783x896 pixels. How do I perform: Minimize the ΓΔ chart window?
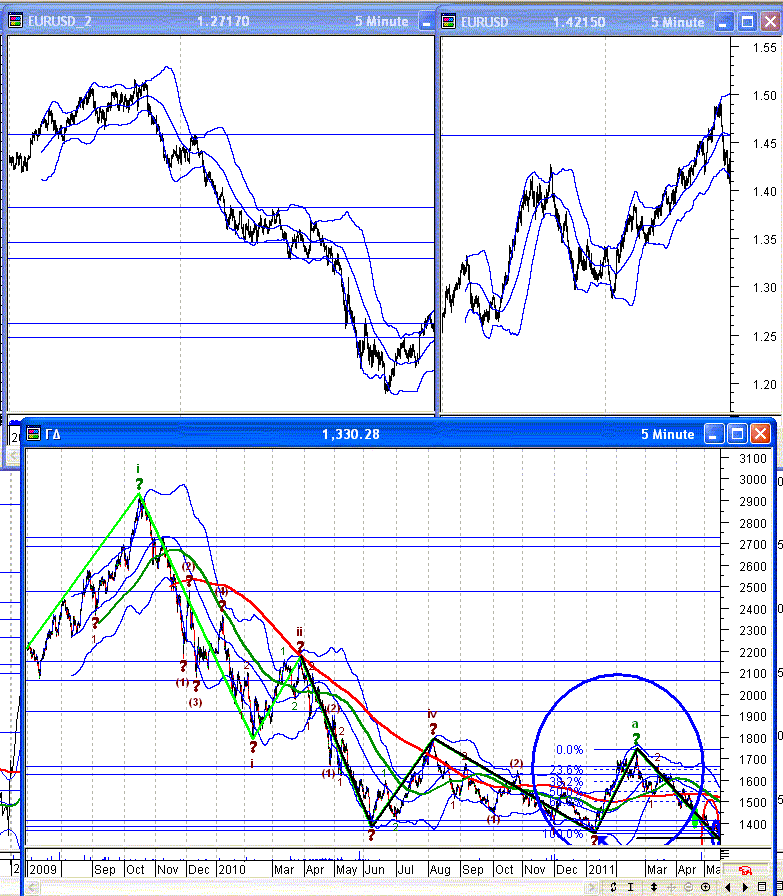(x=714, y=434)
